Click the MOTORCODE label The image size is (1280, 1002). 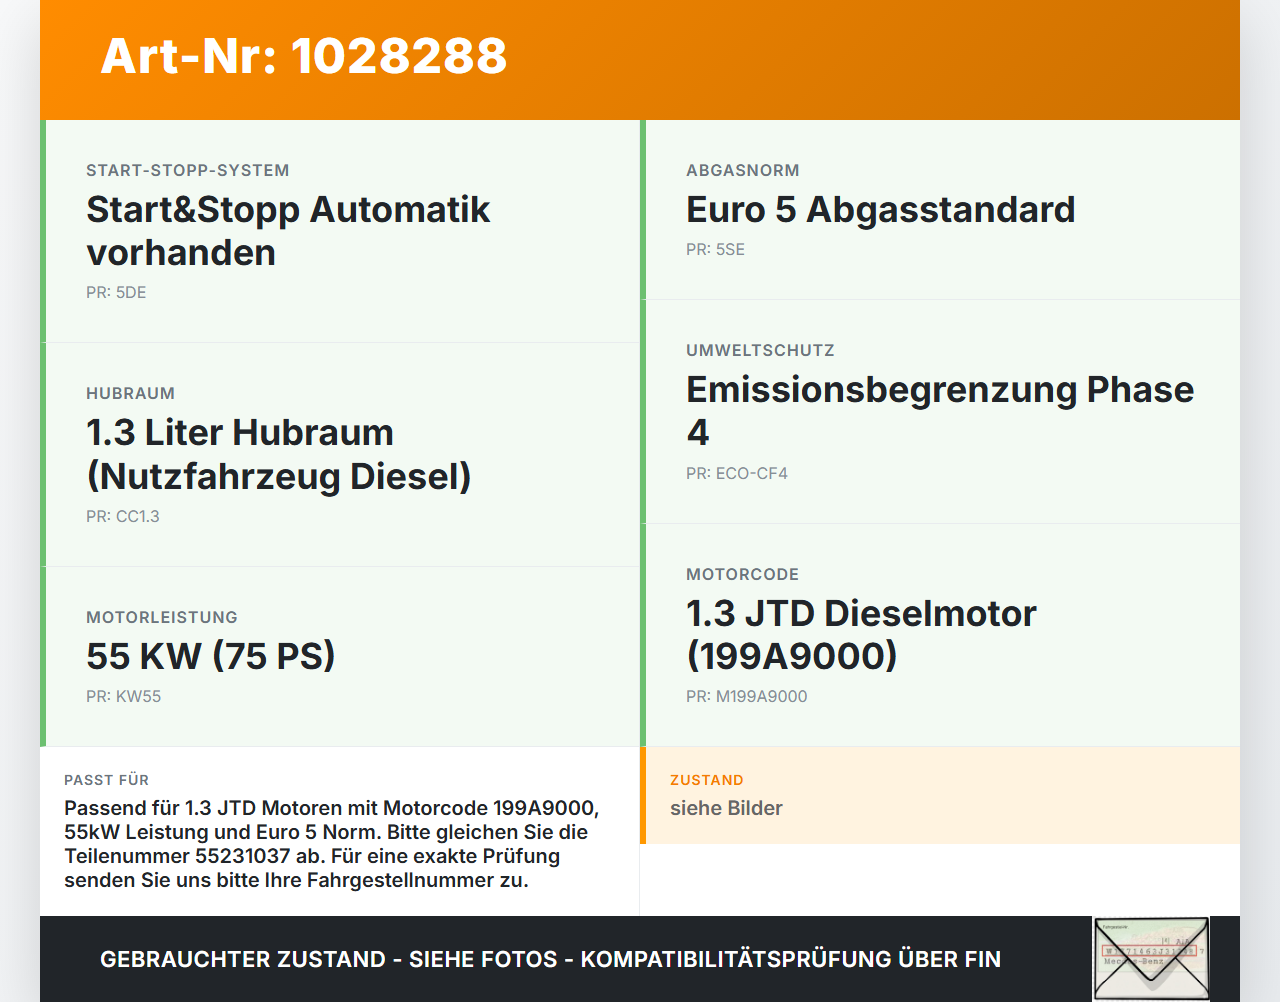point(743,574)
